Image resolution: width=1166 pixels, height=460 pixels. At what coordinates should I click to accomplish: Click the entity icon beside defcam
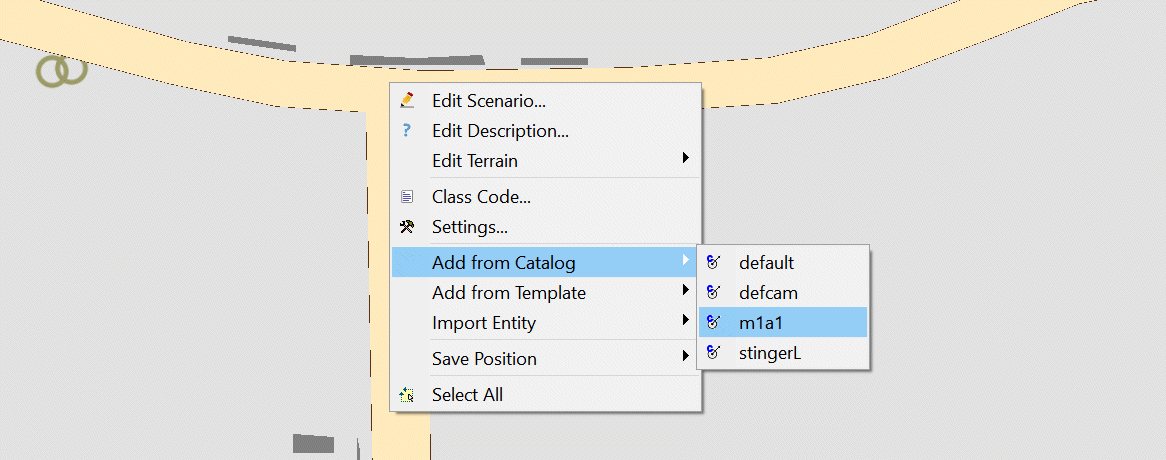[713, 293]
